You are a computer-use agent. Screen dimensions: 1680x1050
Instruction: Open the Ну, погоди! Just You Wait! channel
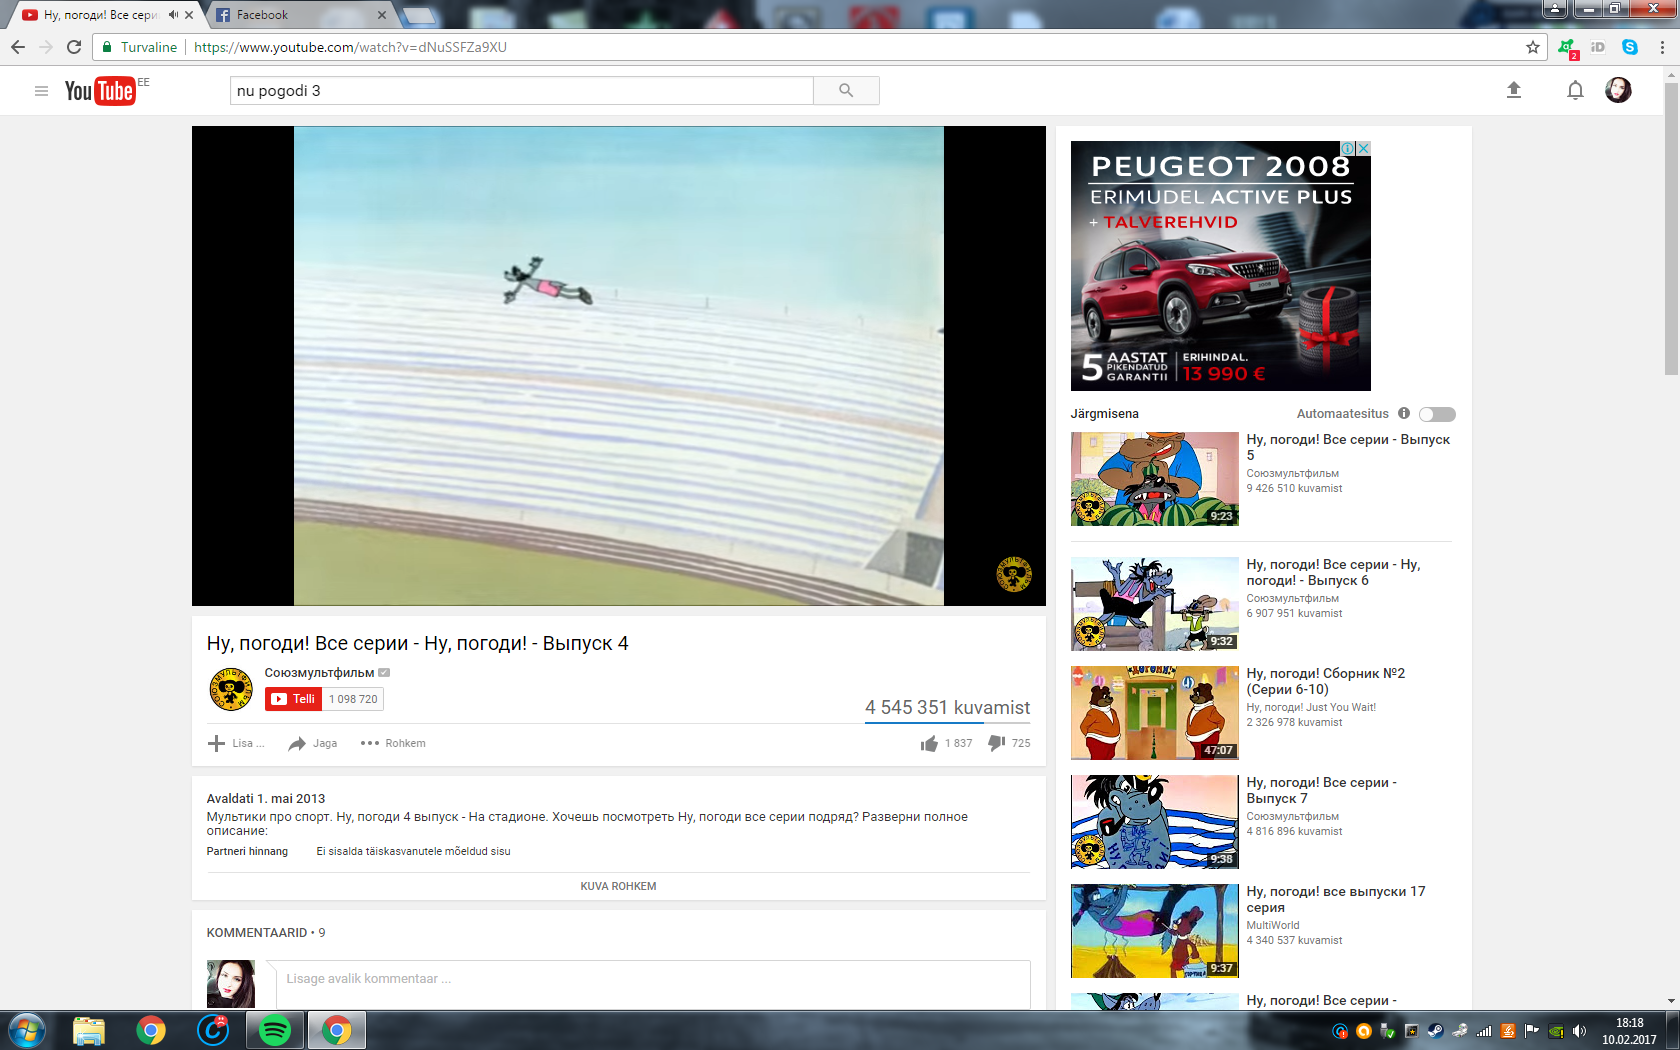(x=1311, y=707)
